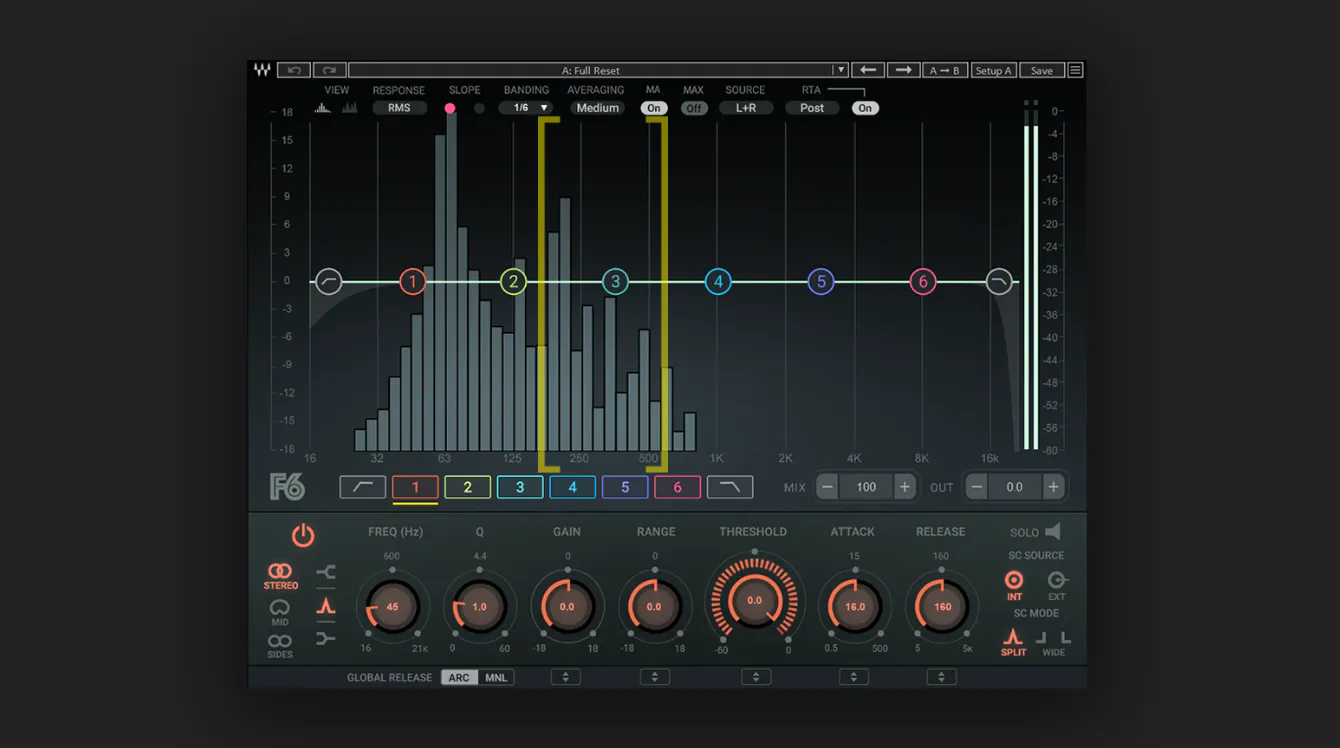Open the BANDING 1/6 dropdown
Screen dimensions: 1340x748
tap(526, 108)
